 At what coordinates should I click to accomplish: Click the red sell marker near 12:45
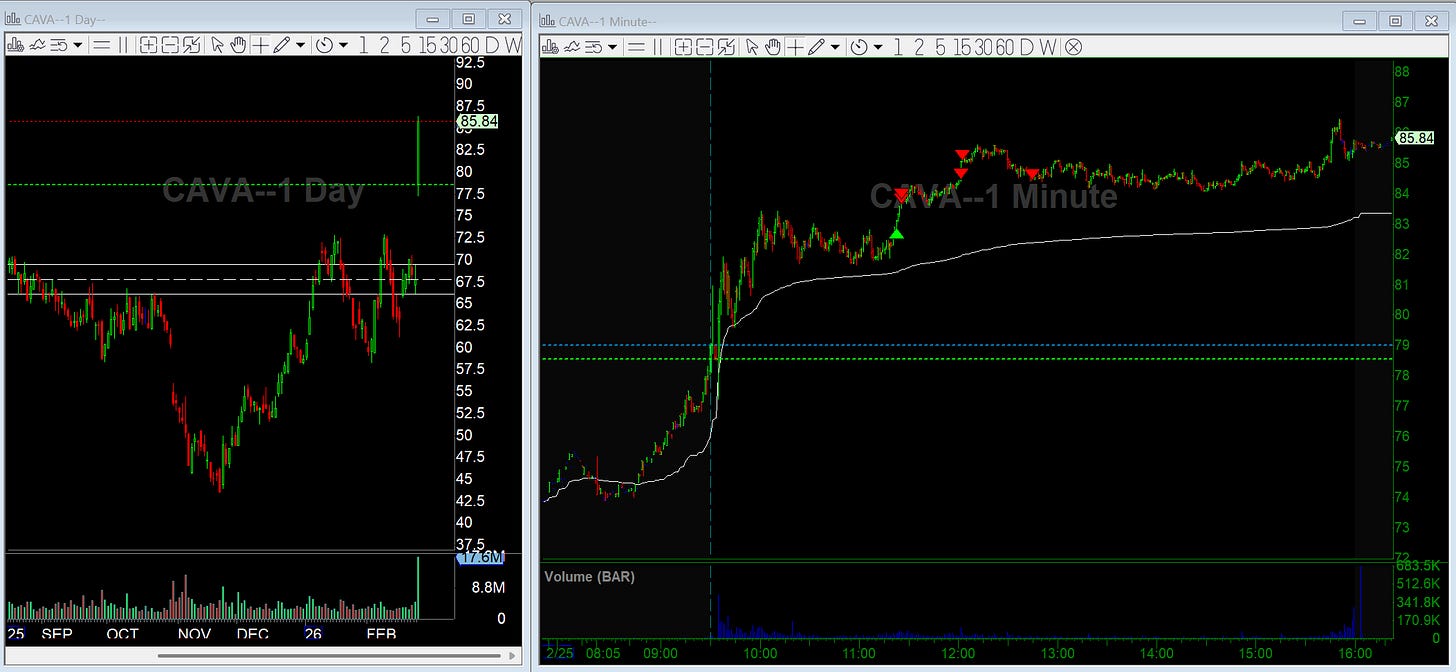(1032, 174)
